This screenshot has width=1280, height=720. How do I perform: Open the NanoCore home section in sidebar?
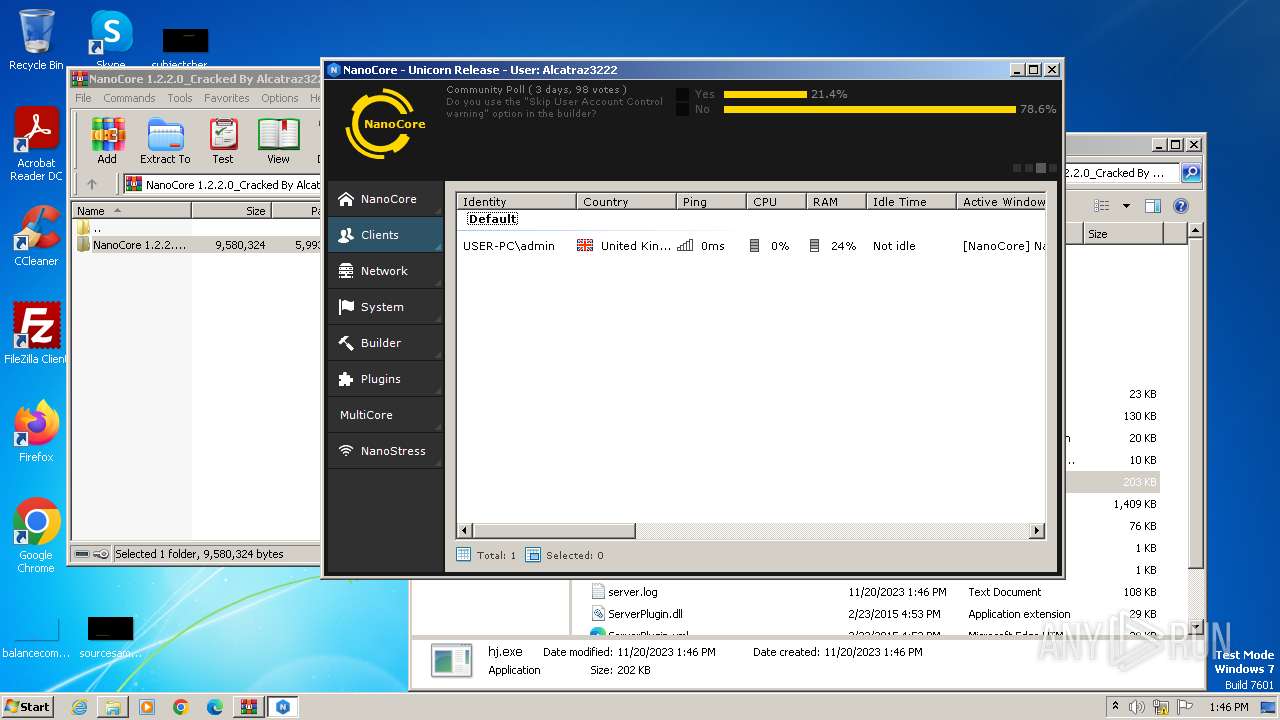click(x=385, y=199)
